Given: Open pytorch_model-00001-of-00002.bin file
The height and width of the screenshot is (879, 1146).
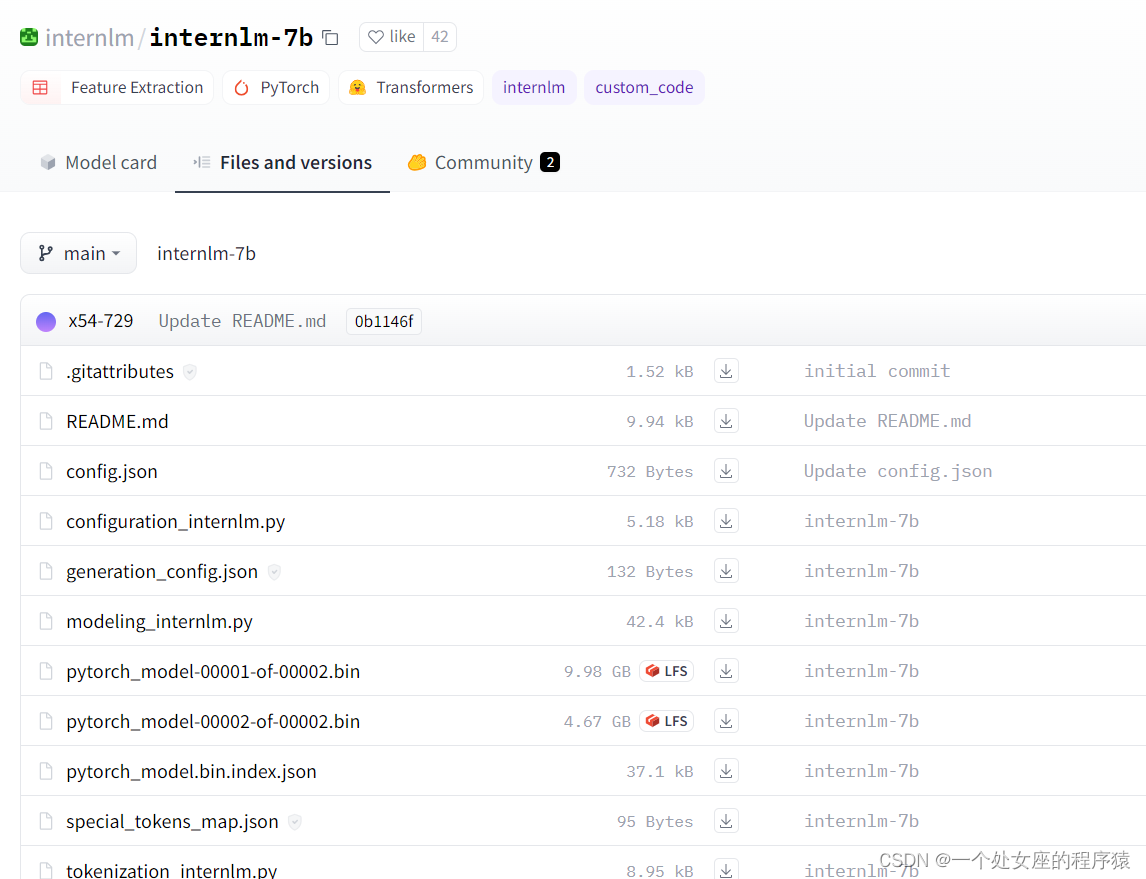Looking at the screenshot, I should 213,671.
